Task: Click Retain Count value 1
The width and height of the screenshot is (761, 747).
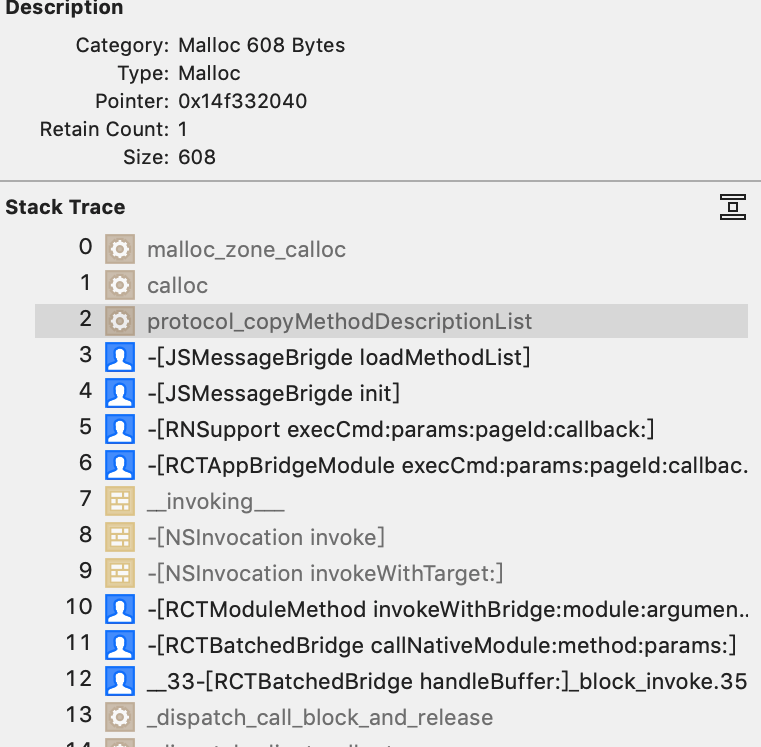Action: coord(182,129)
